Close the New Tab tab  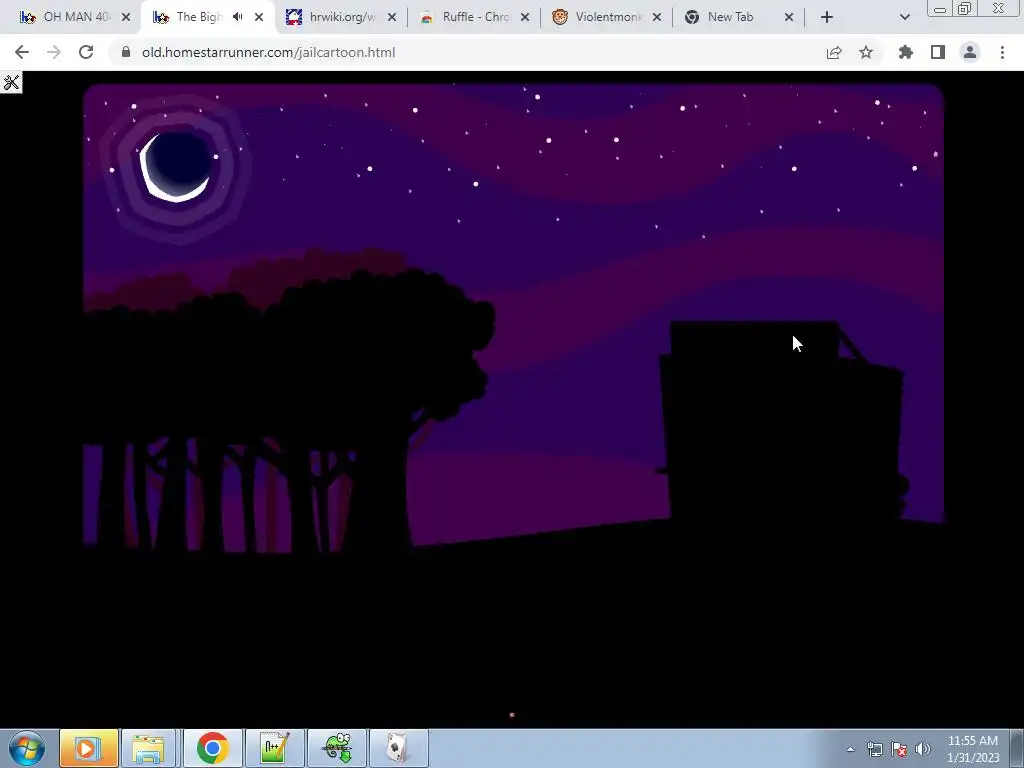(x=789, y=17)
